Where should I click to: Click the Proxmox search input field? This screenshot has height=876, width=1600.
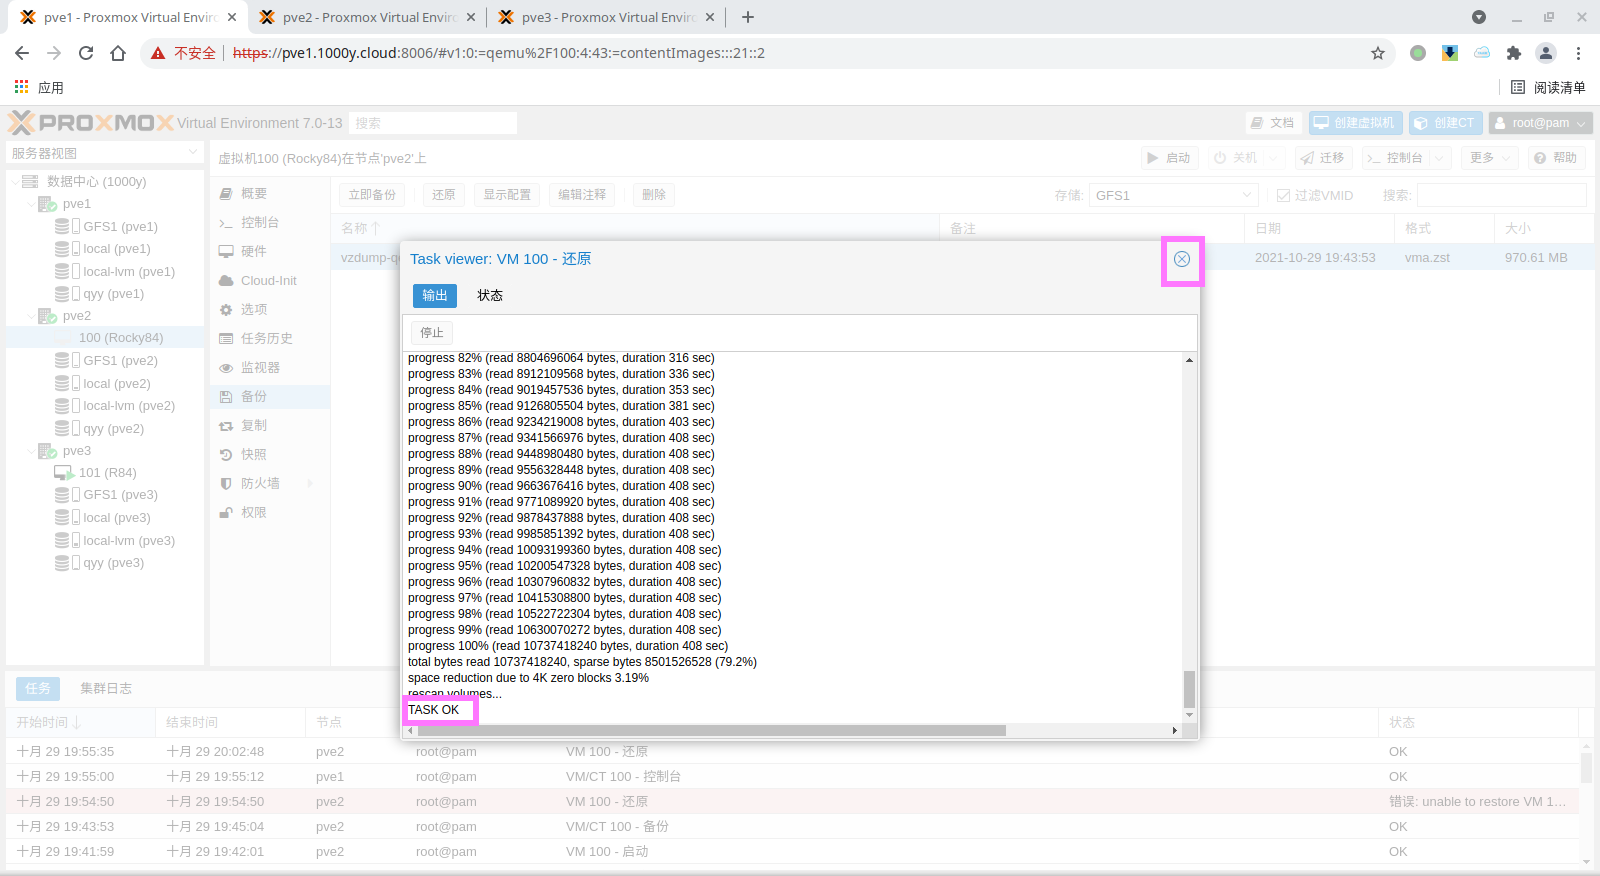(x=434, y=123)
